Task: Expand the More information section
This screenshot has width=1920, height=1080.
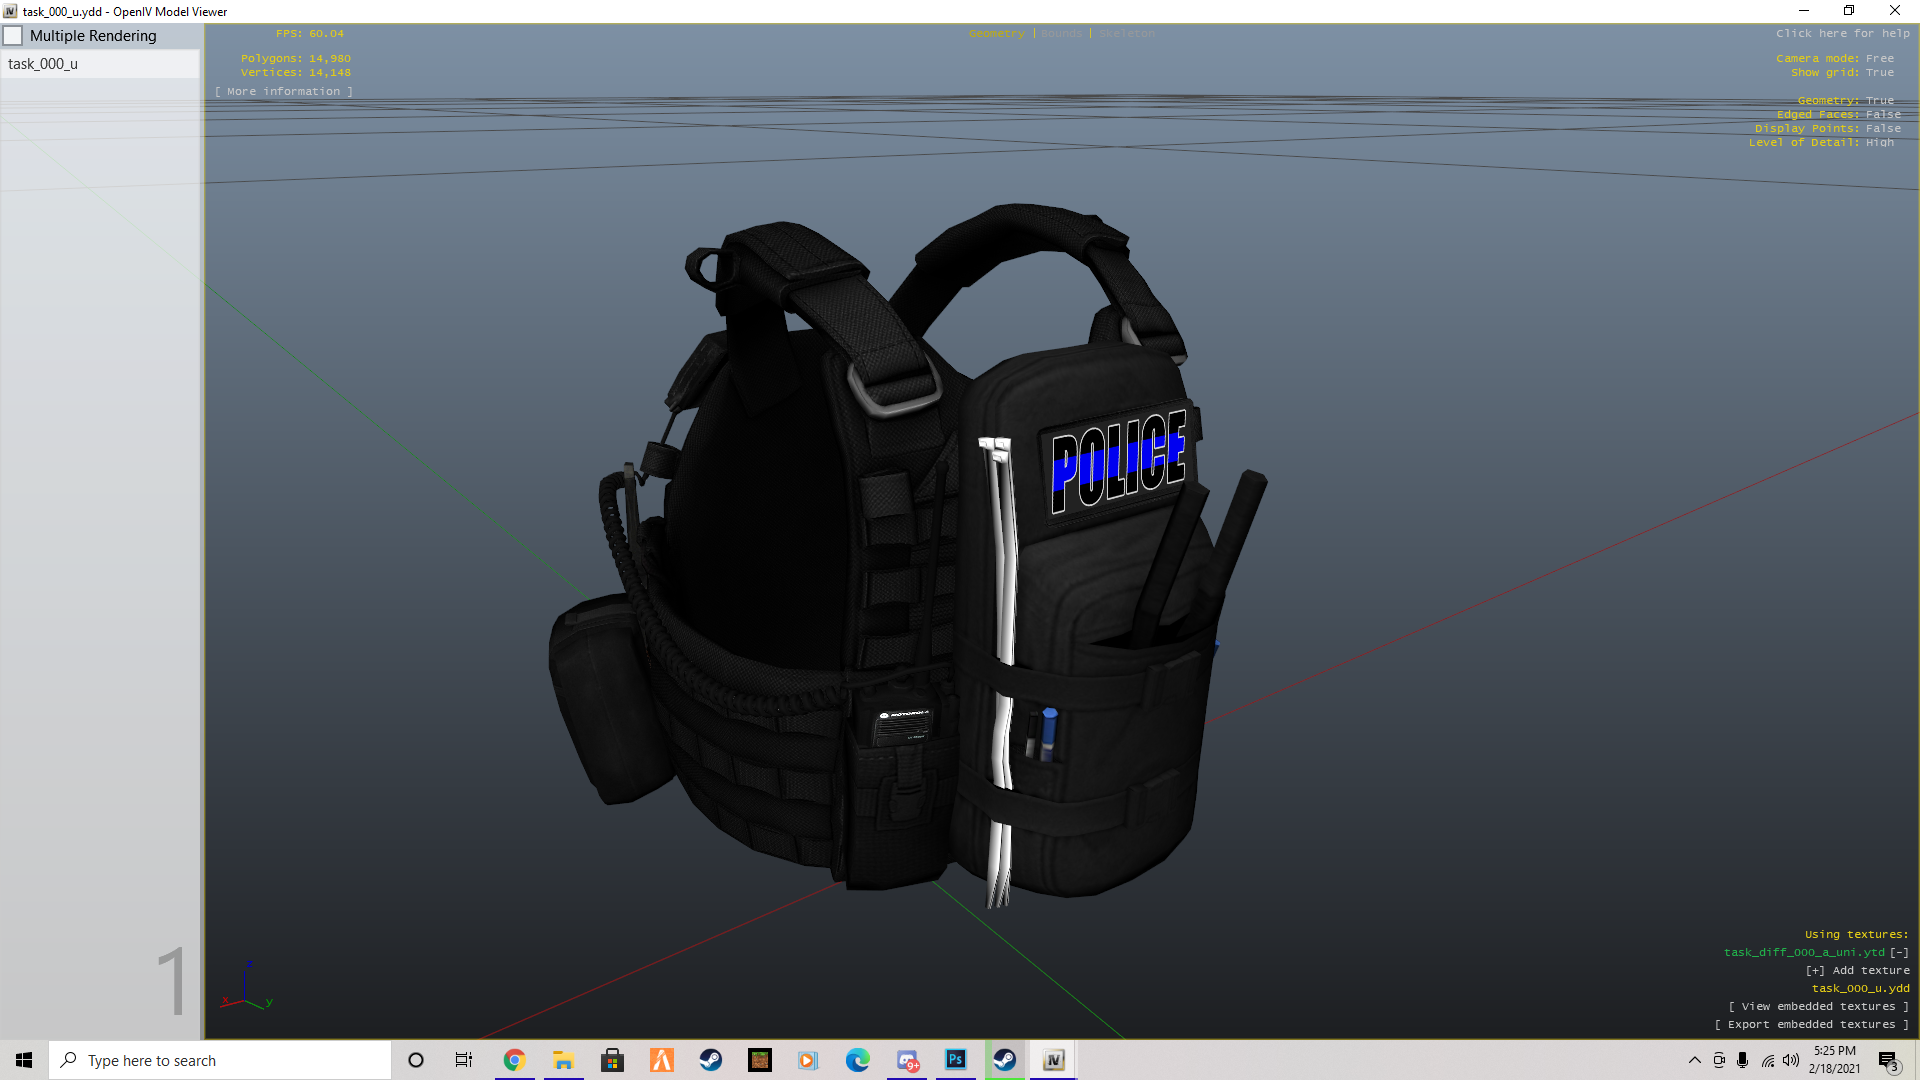Action: point(284,91)
